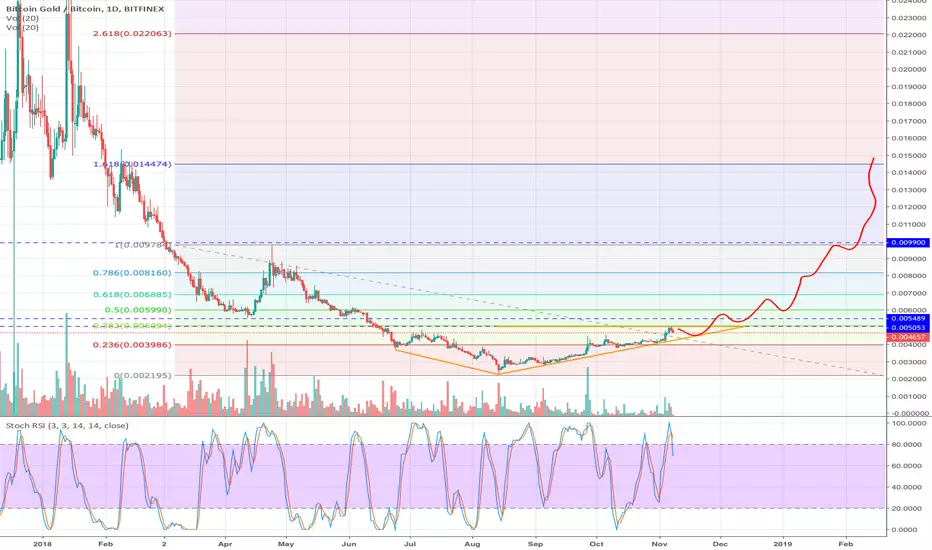Select the 0.618(0.006885) Fibonacci level label
The height and width of the screenshot is (550, 932).
132,294
